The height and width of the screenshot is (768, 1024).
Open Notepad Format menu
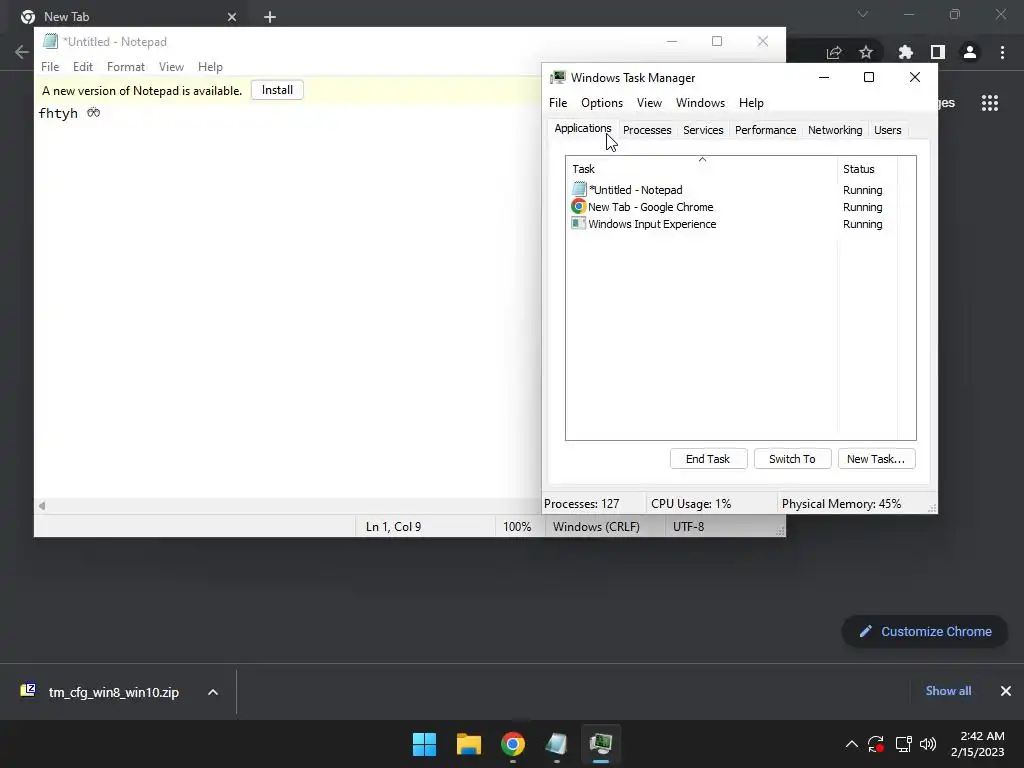125,67
